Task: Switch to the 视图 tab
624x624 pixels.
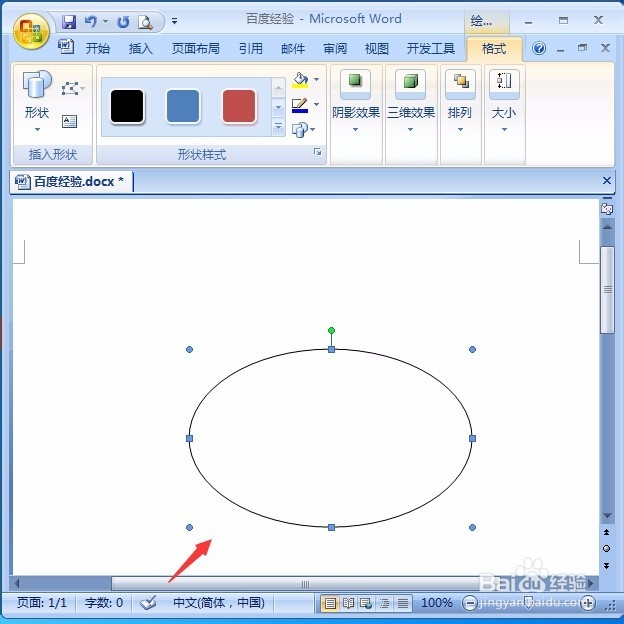Action: click(x=376, y=49)
